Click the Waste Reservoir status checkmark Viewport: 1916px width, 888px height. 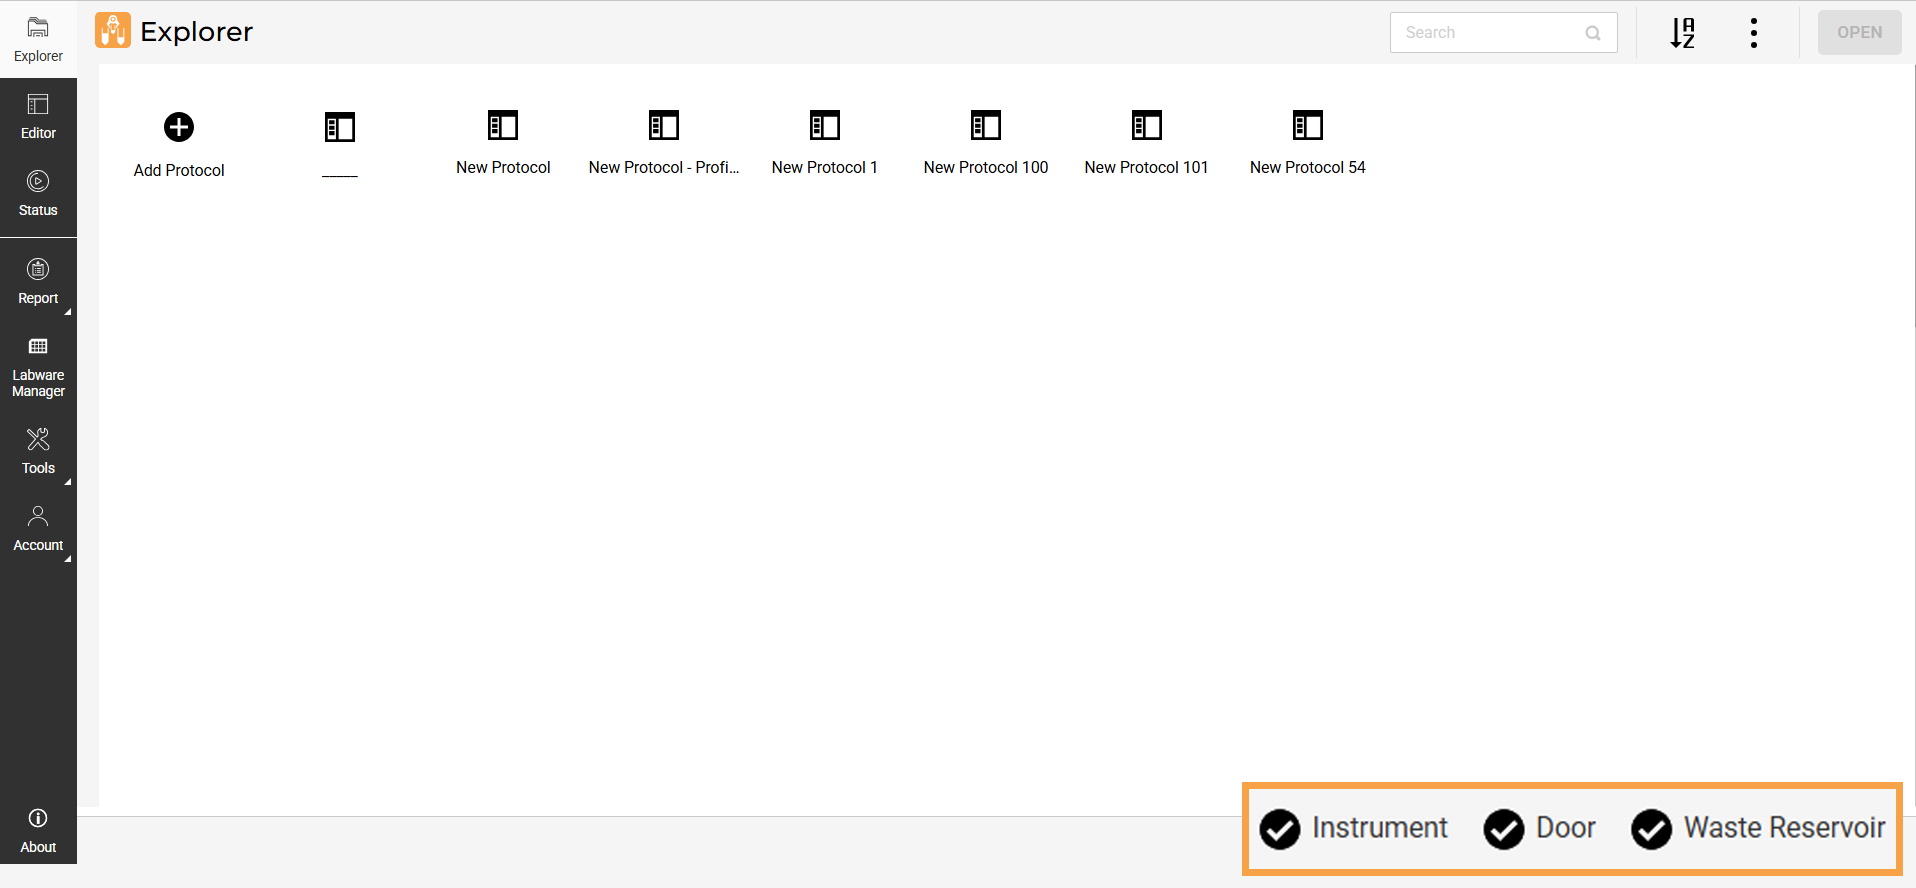pyautogui.click(x=1651, y=829)
